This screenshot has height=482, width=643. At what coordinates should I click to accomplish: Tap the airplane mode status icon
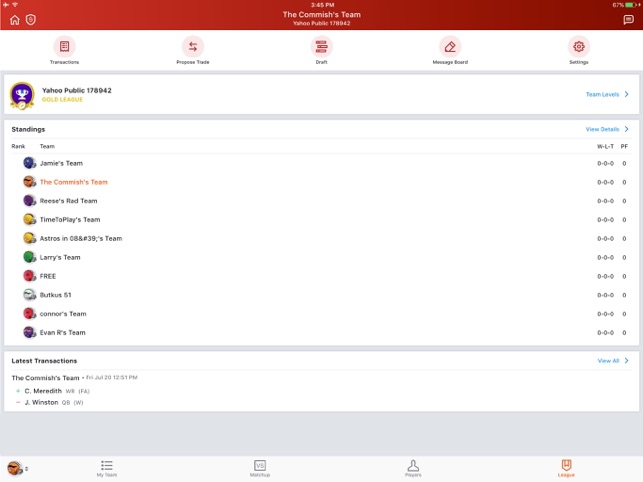coord(6,5)
